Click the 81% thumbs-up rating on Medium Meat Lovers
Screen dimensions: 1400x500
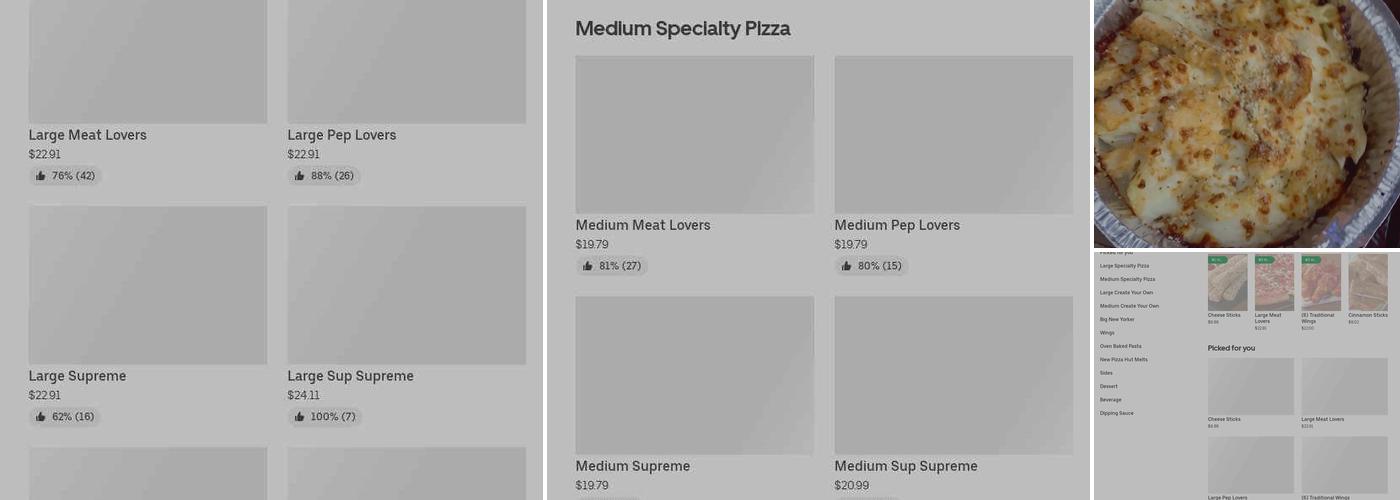click(612, 266)
